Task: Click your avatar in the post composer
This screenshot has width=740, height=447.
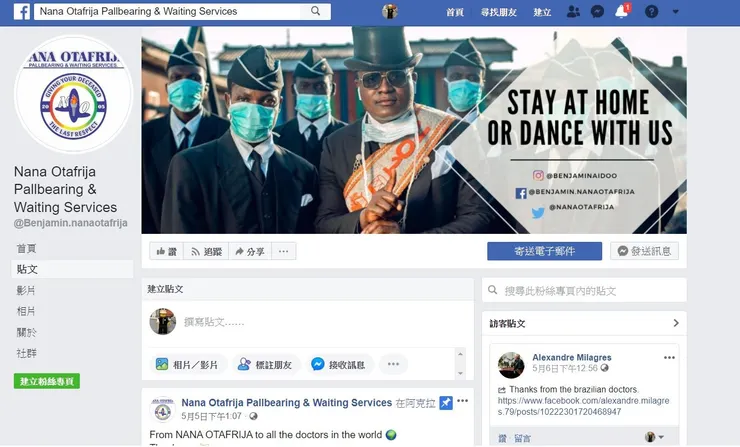Action: [163, 321]
